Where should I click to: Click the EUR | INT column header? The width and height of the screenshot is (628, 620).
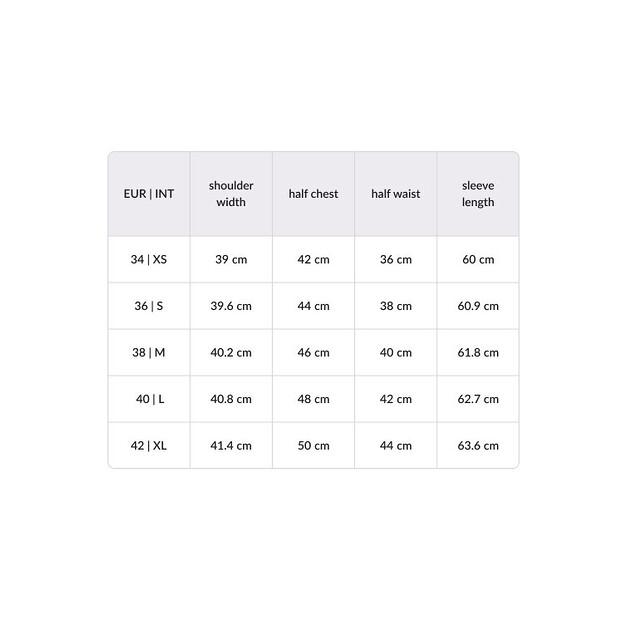point(149,194)
